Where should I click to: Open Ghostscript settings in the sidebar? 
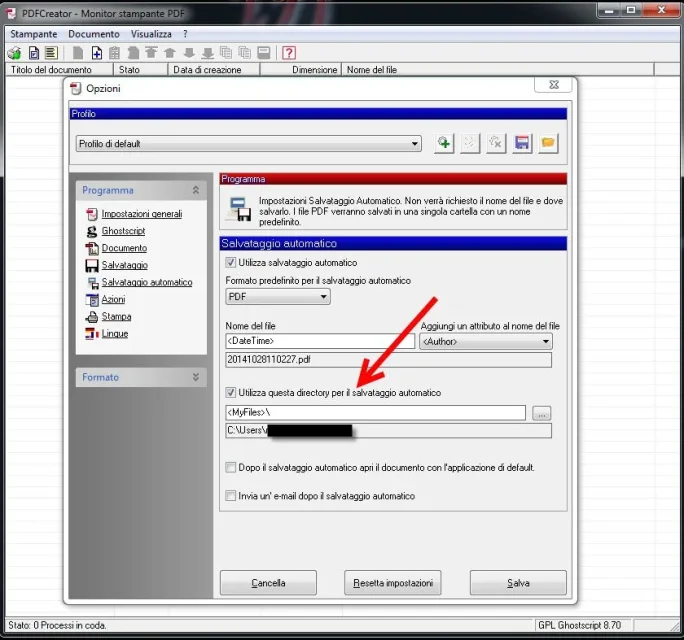[124, 231]
